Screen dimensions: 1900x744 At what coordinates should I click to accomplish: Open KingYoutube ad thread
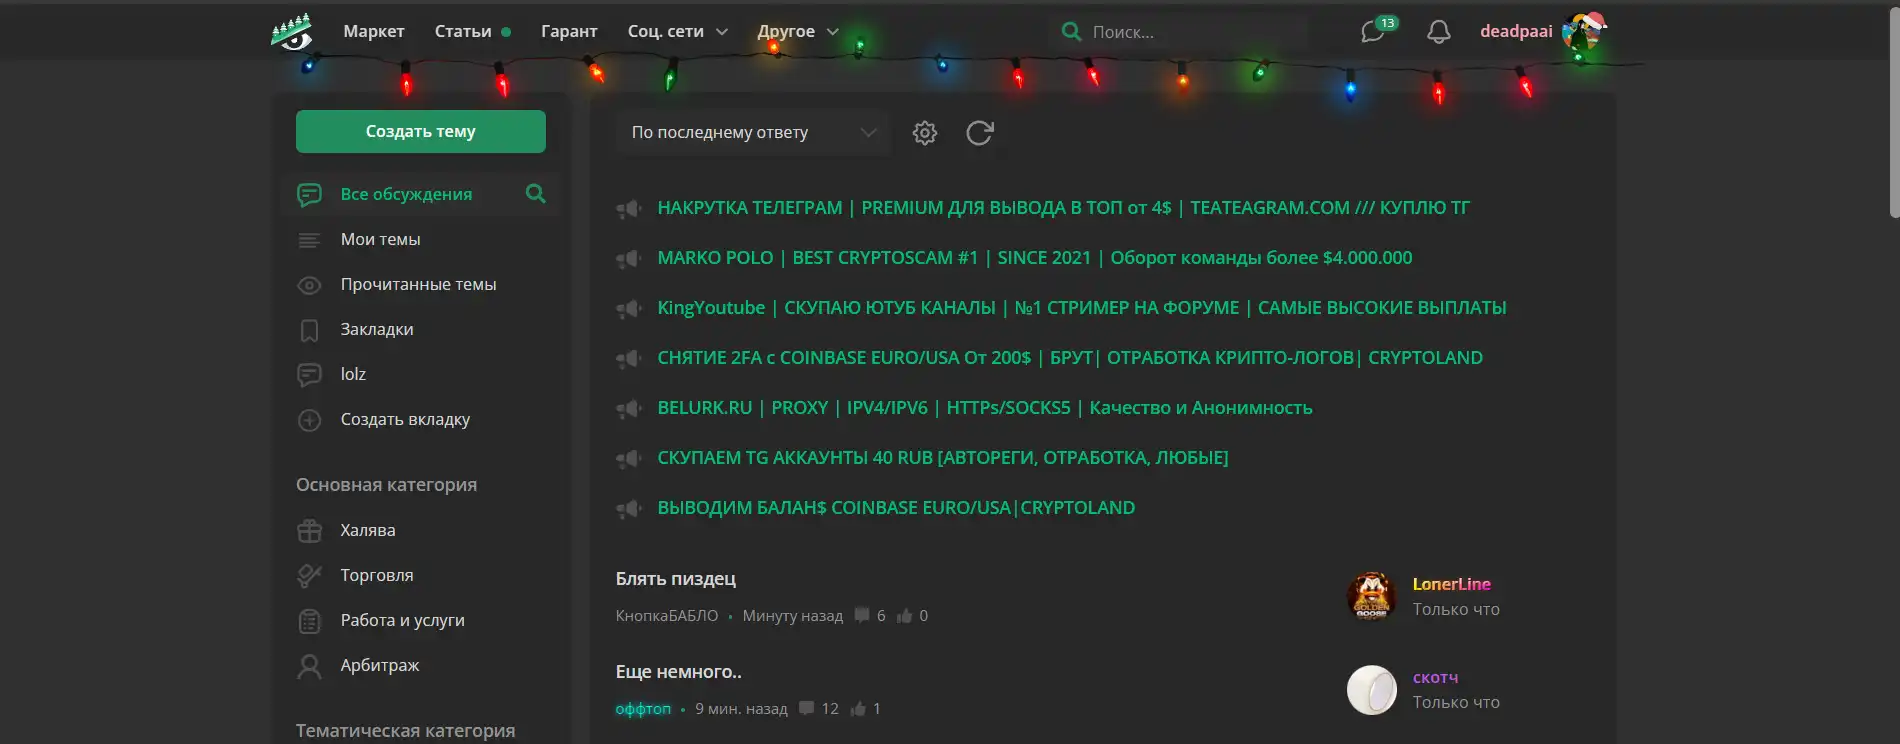pos(1082,308)
